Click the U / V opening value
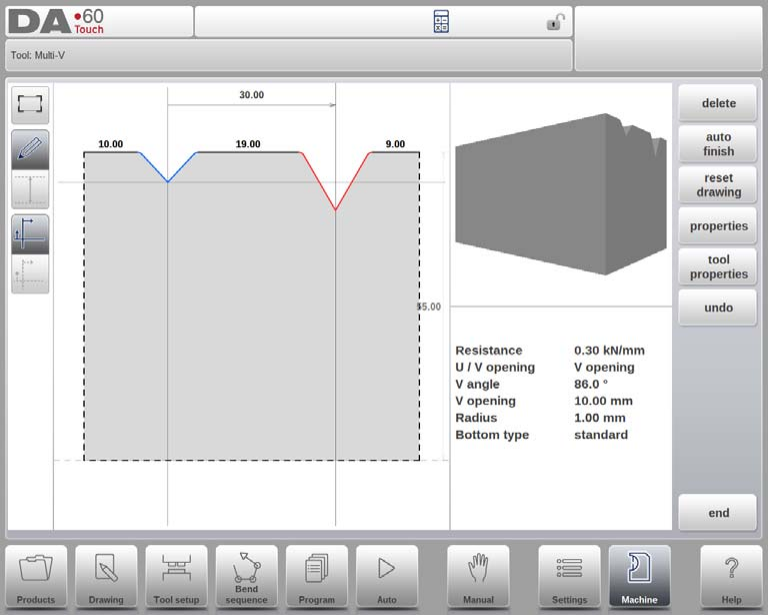This screenshot has height=615, width=768. tap(604, 367)
